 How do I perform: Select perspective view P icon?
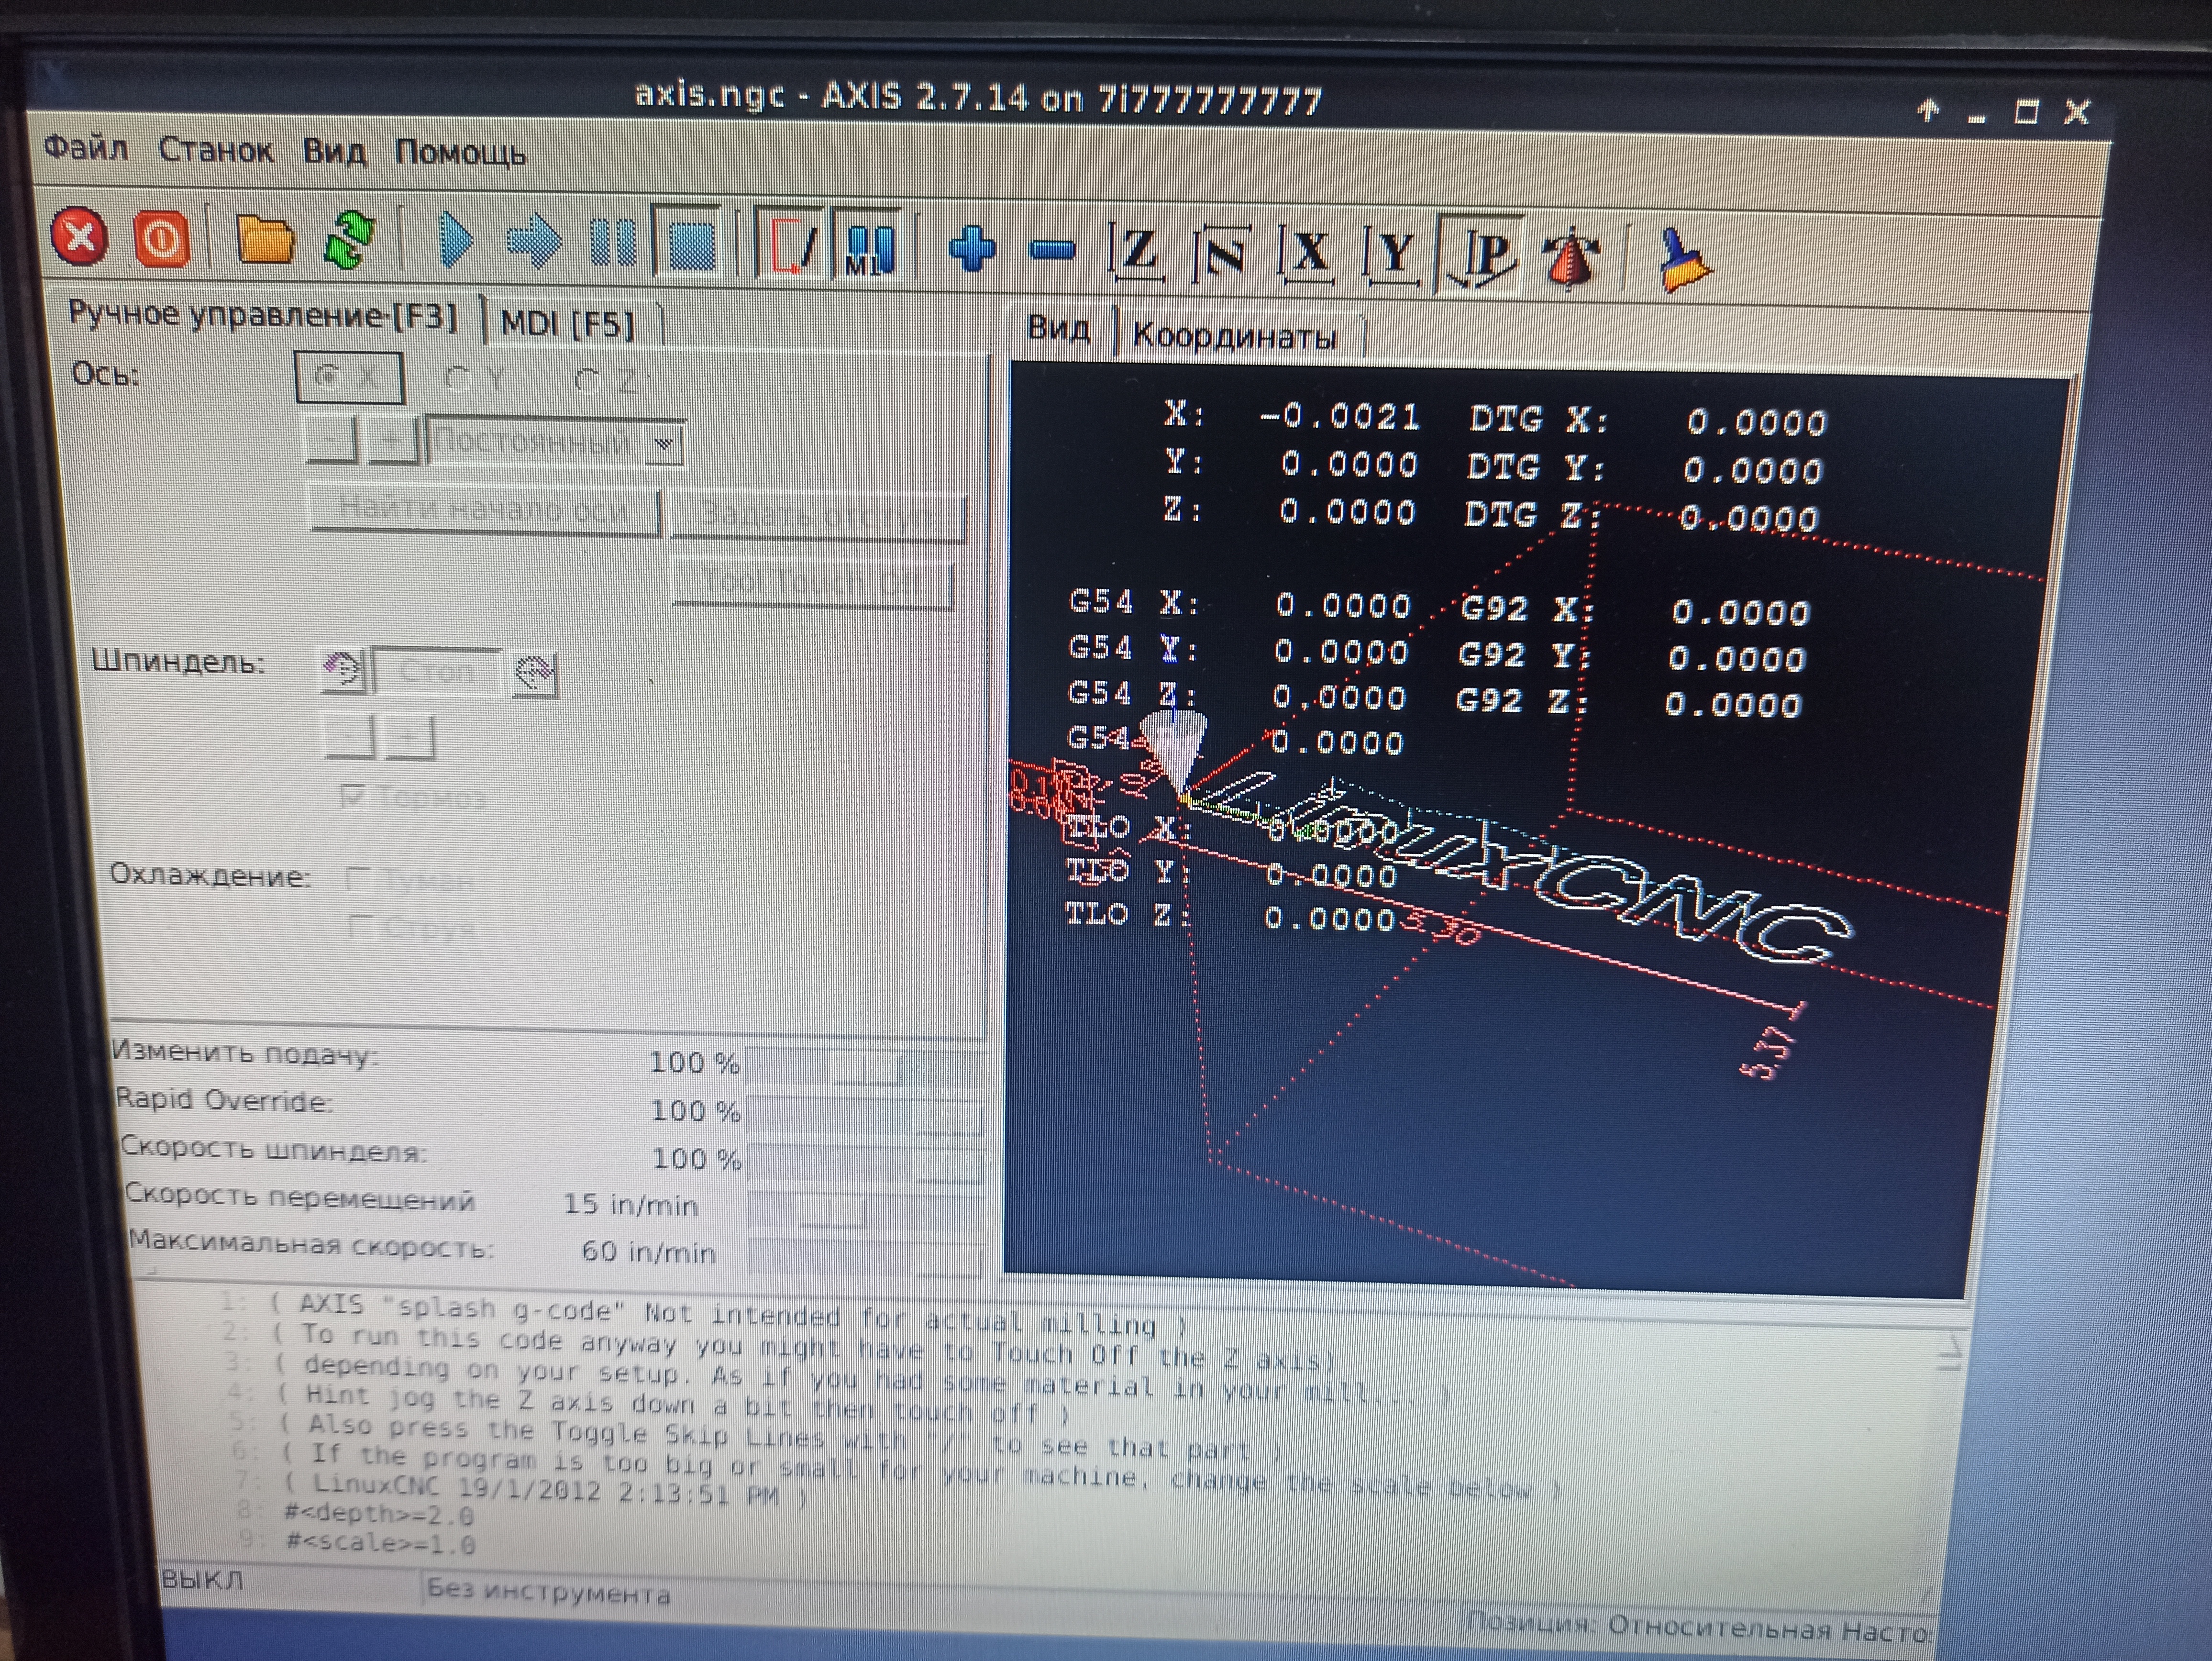click(x=1486, y=255)
